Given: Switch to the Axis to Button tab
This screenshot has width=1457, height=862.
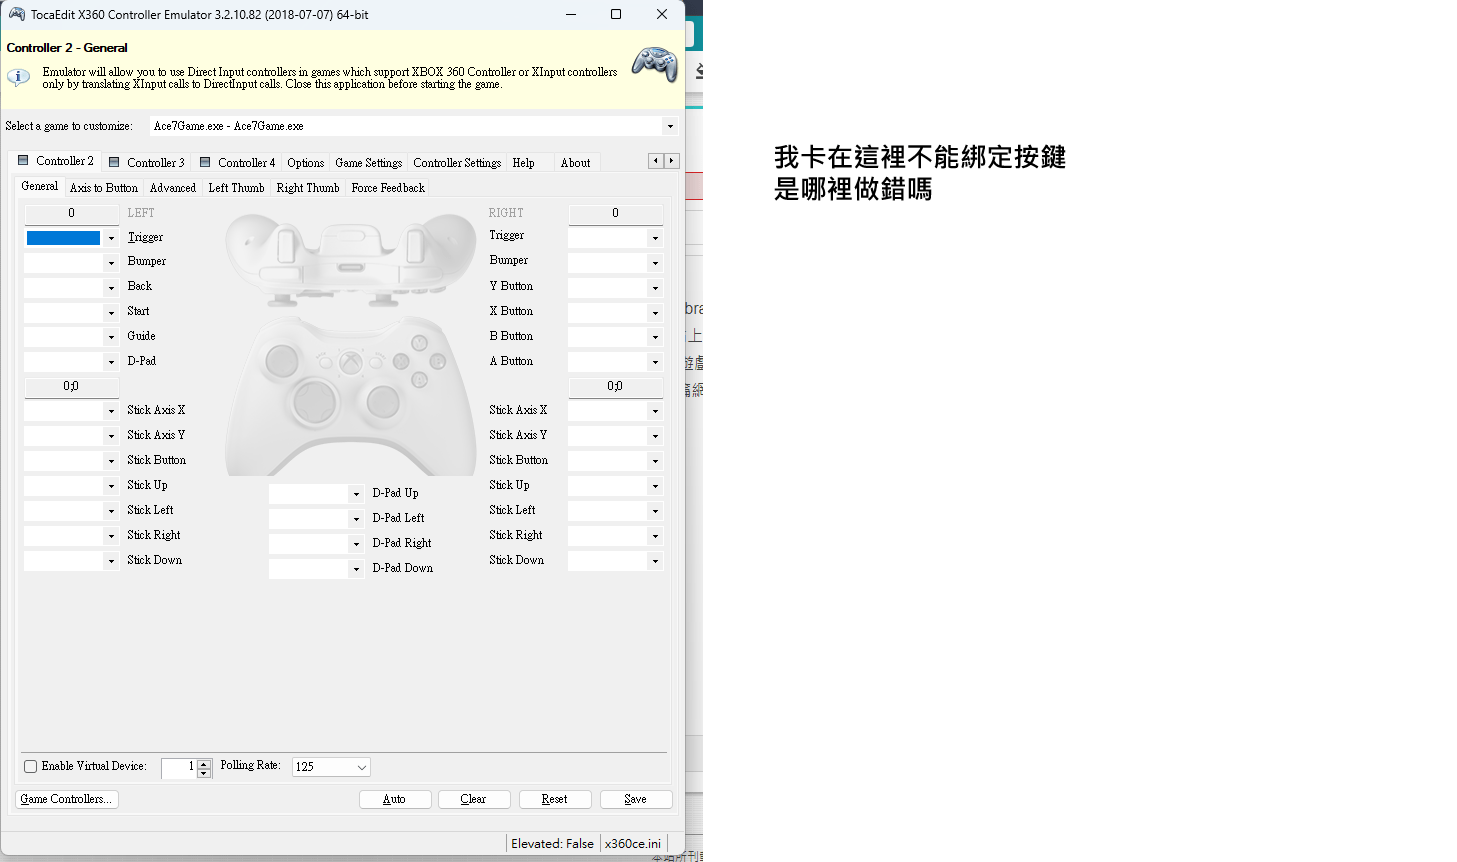Looking at the screenshot, I should pos(103,187).
